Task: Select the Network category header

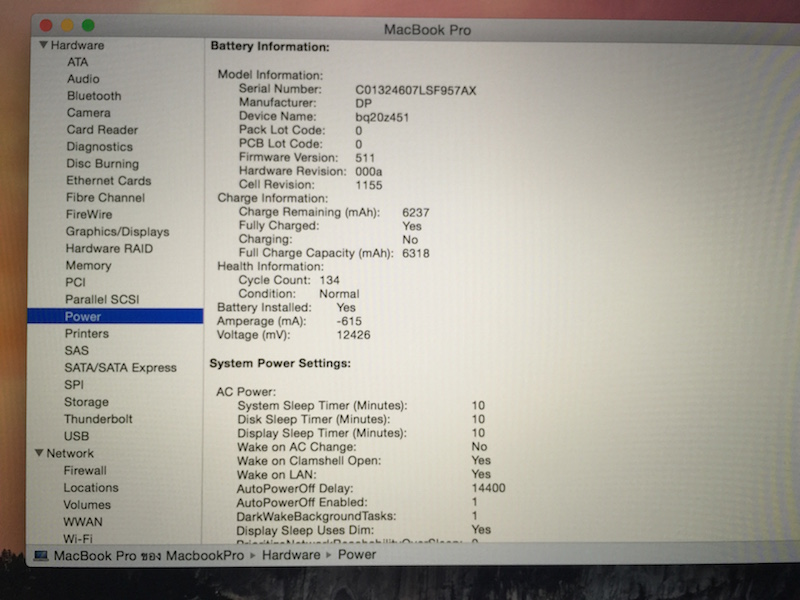Action: pyautogui.click(x=70, y=453)
